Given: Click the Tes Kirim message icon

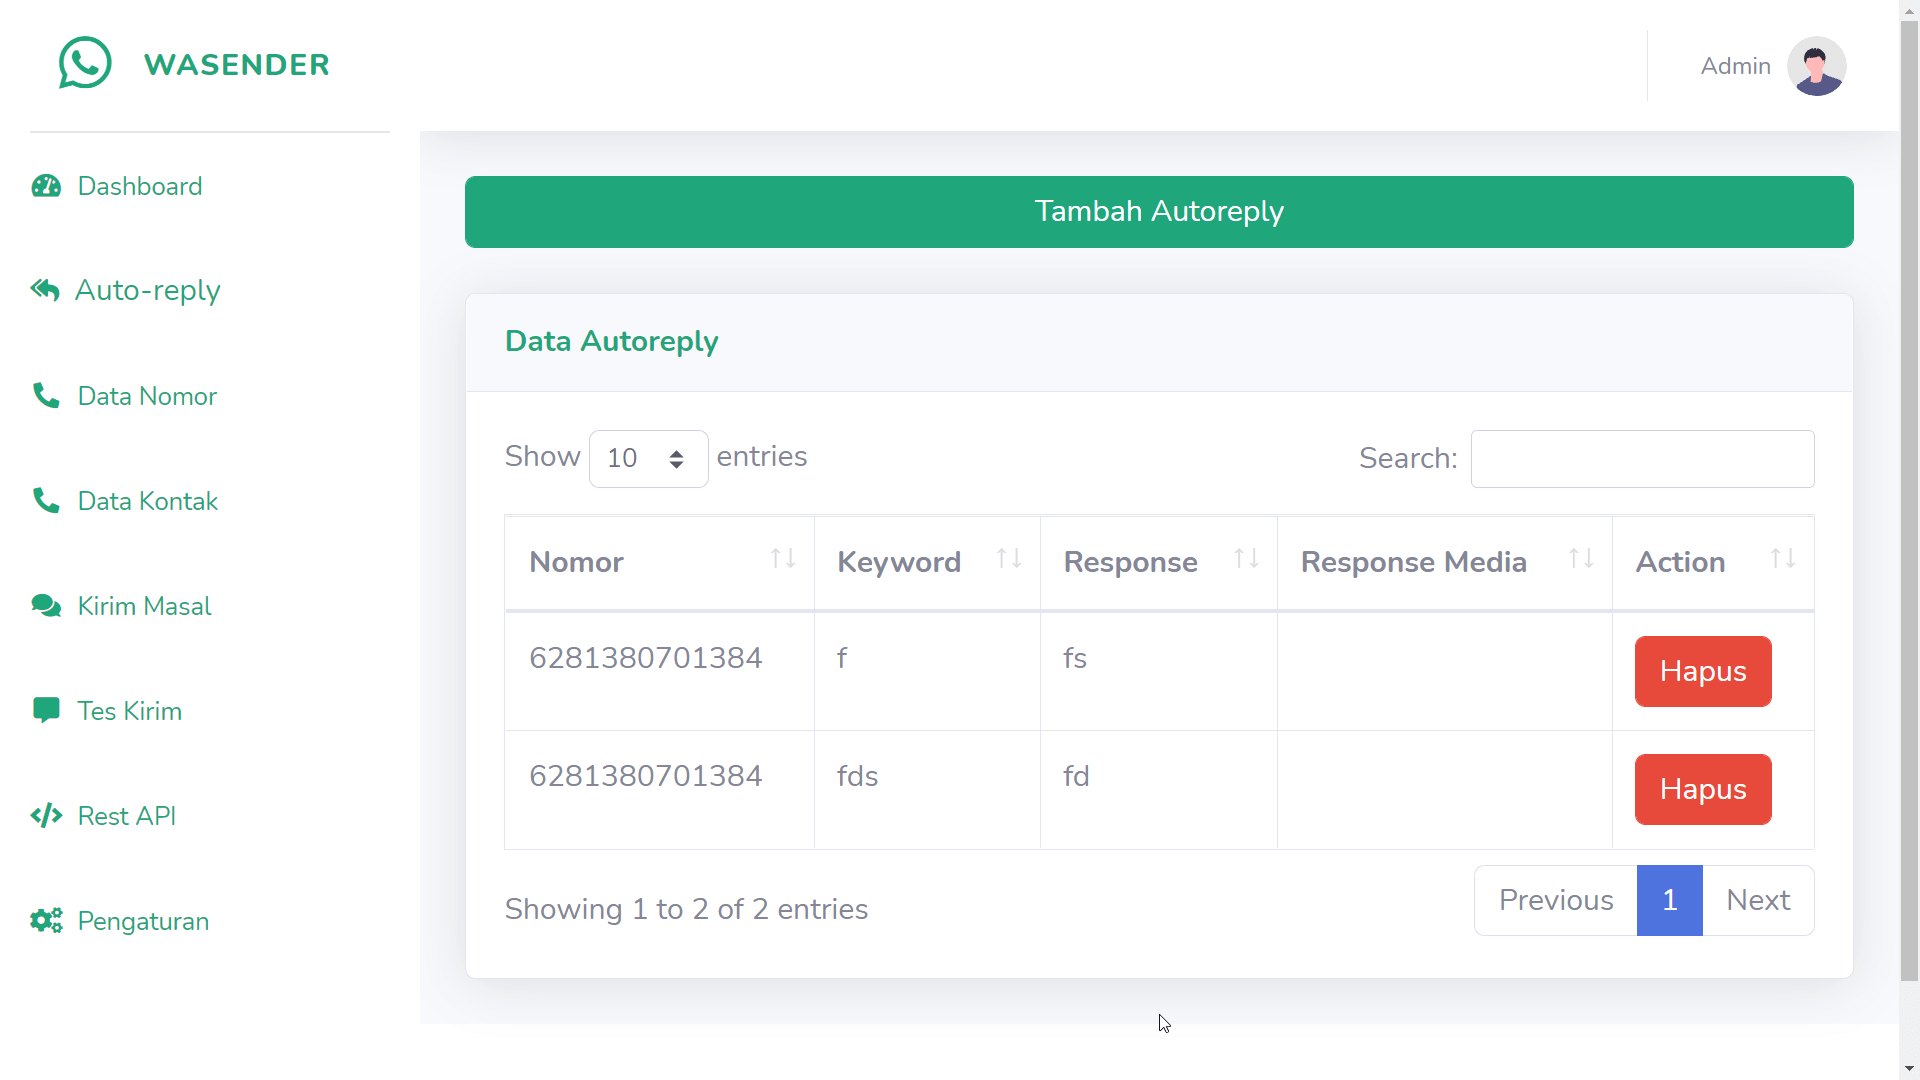Looking at the screenshot, I should click(x=46, y=710).
